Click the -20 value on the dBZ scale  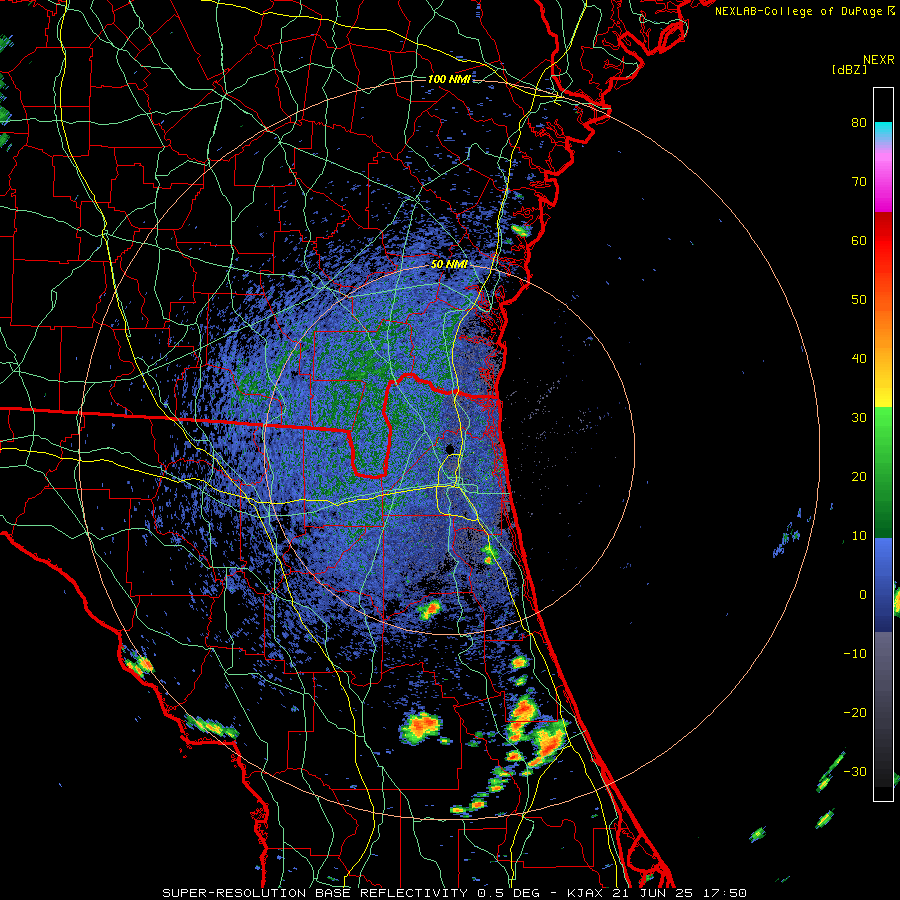(855, 712)
